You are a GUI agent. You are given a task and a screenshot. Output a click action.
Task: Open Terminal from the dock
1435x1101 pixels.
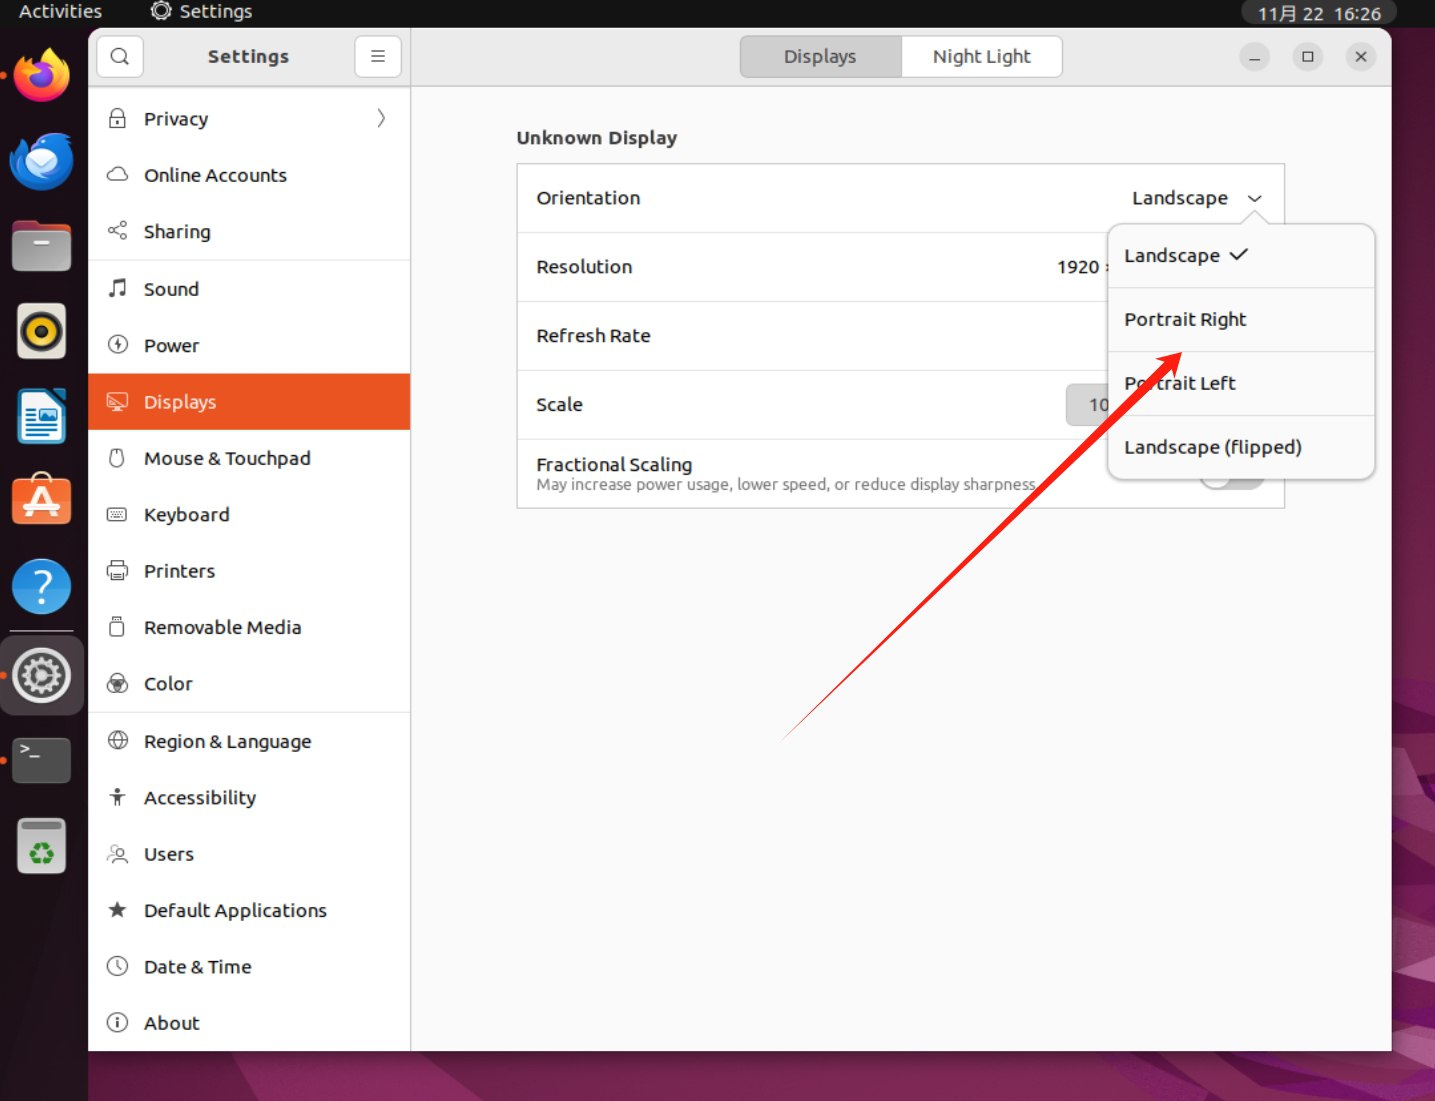[41, 760]
